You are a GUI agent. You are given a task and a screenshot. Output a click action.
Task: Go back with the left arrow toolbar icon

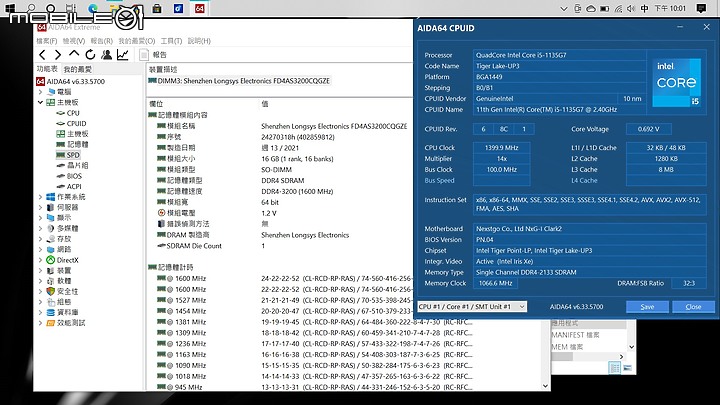click(x=42, y=55)
